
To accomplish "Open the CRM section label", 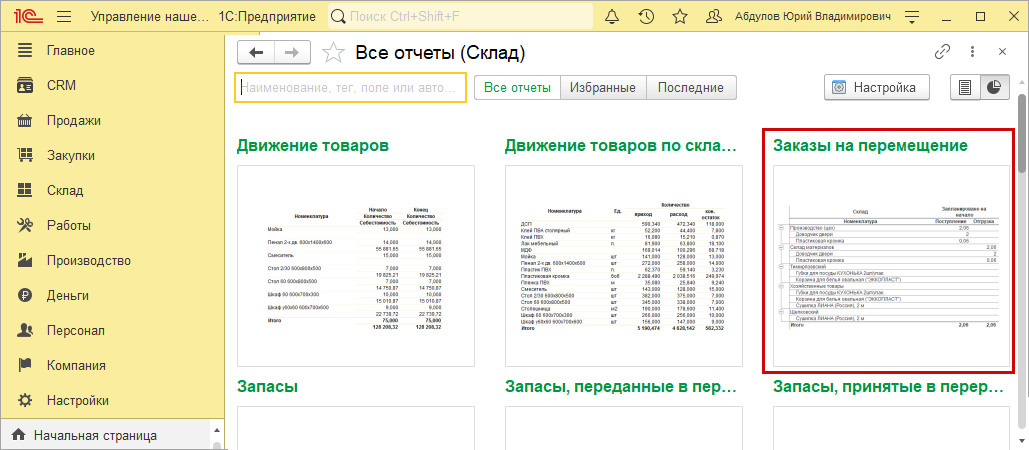I will coord(61,85).
